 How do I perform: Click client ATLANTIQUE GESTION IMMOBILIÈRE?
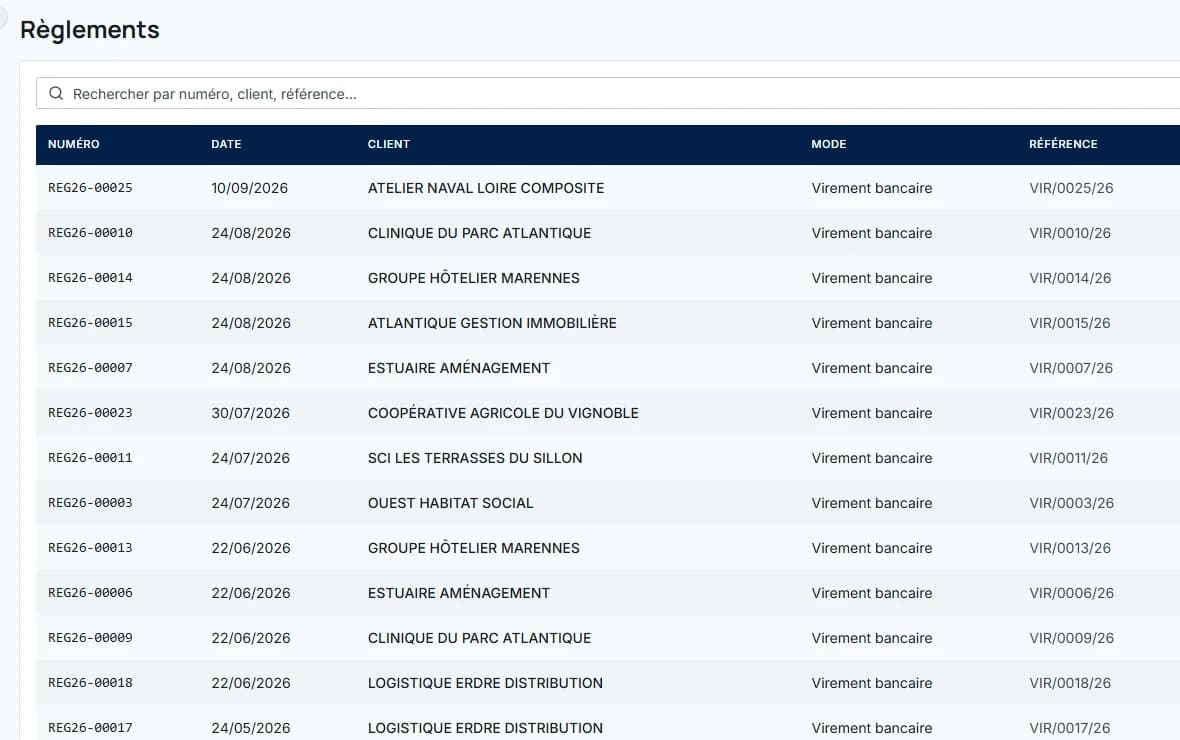[x=492, y=323]
